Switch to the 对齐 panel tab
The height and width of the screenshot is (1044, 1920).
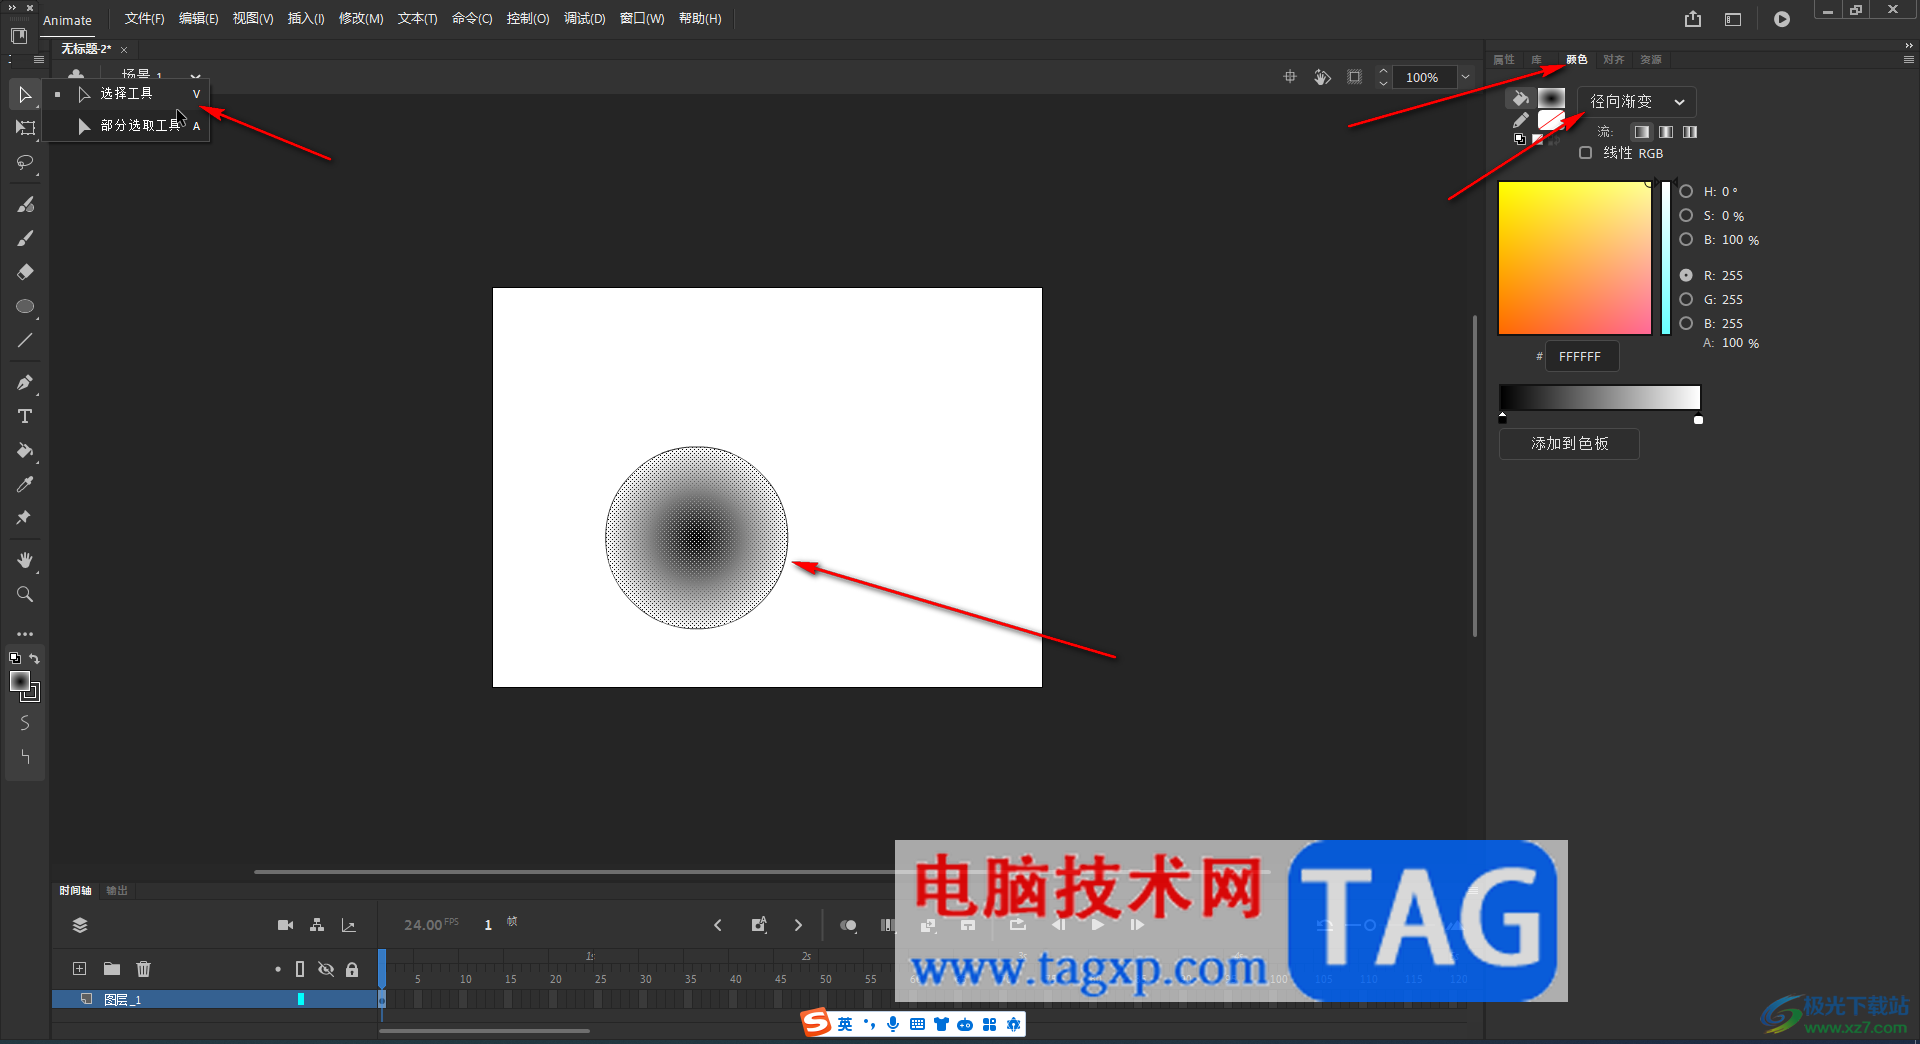click(1613, 60)
